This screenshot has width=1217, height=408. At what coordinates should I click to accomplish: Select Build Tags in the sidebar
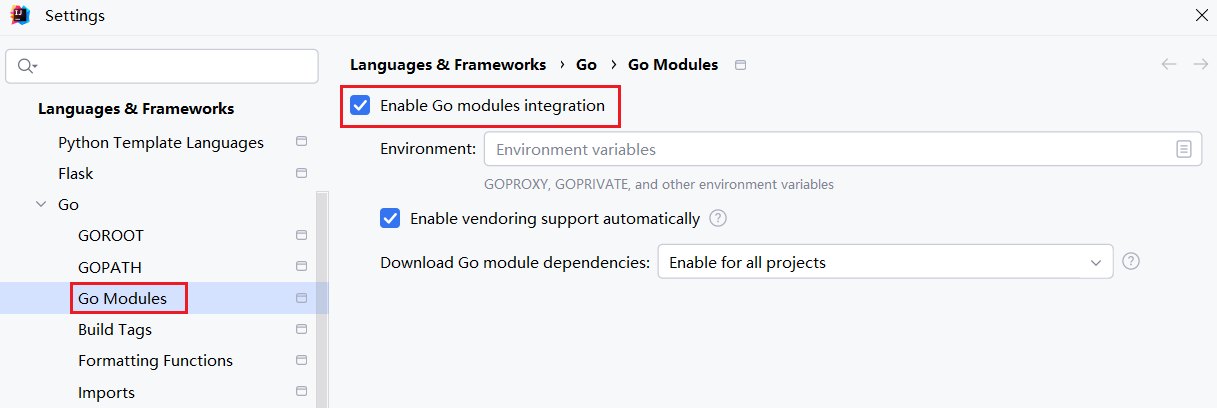pos(115,329)
